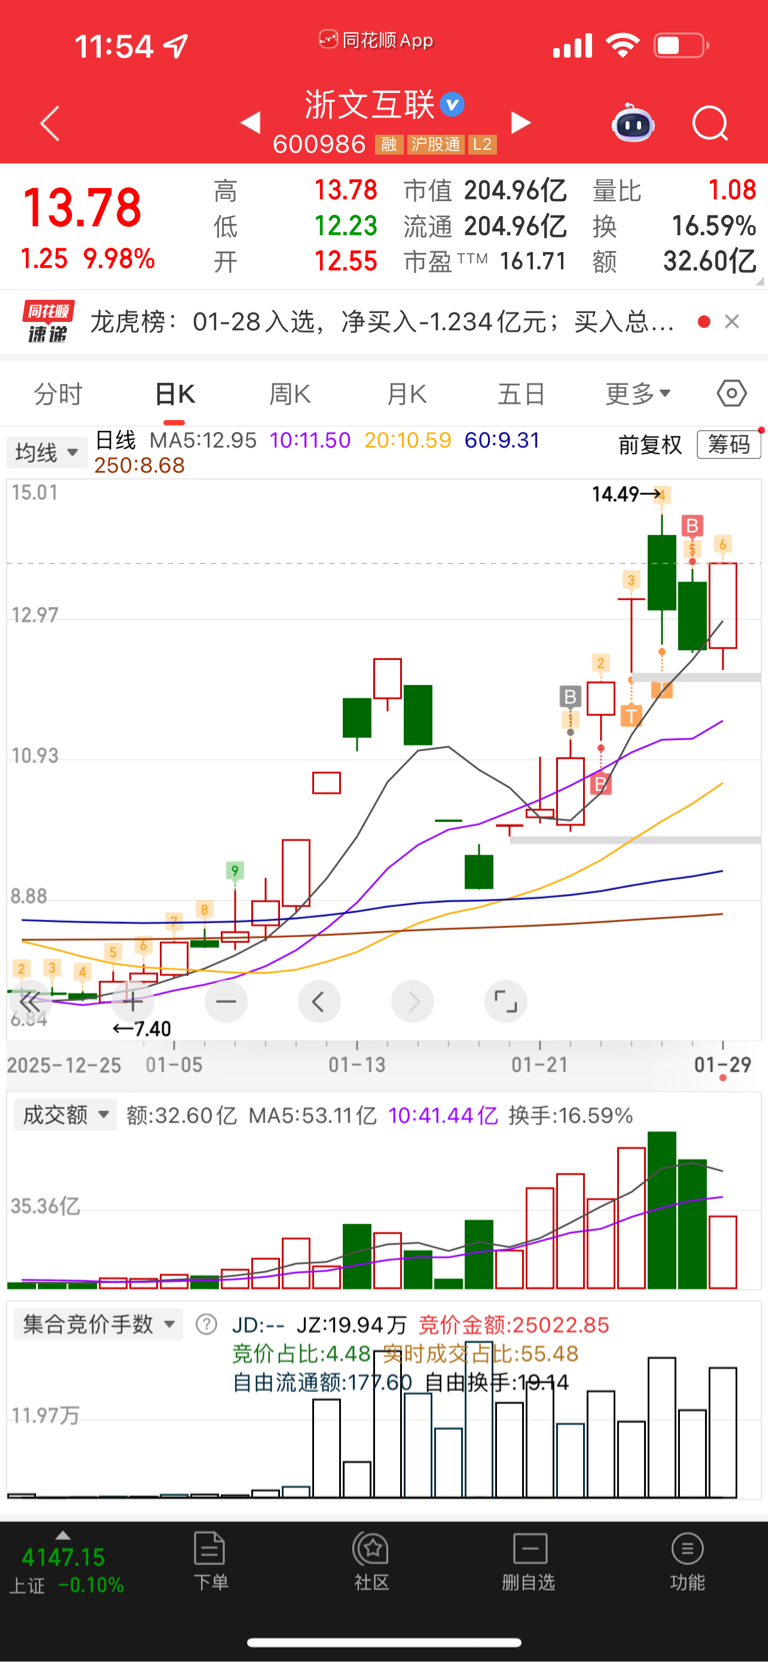Enter fullscreen chart mode
This screenshot has width=768, height=1662.
pyautogui.click(x=506, y=1001)
